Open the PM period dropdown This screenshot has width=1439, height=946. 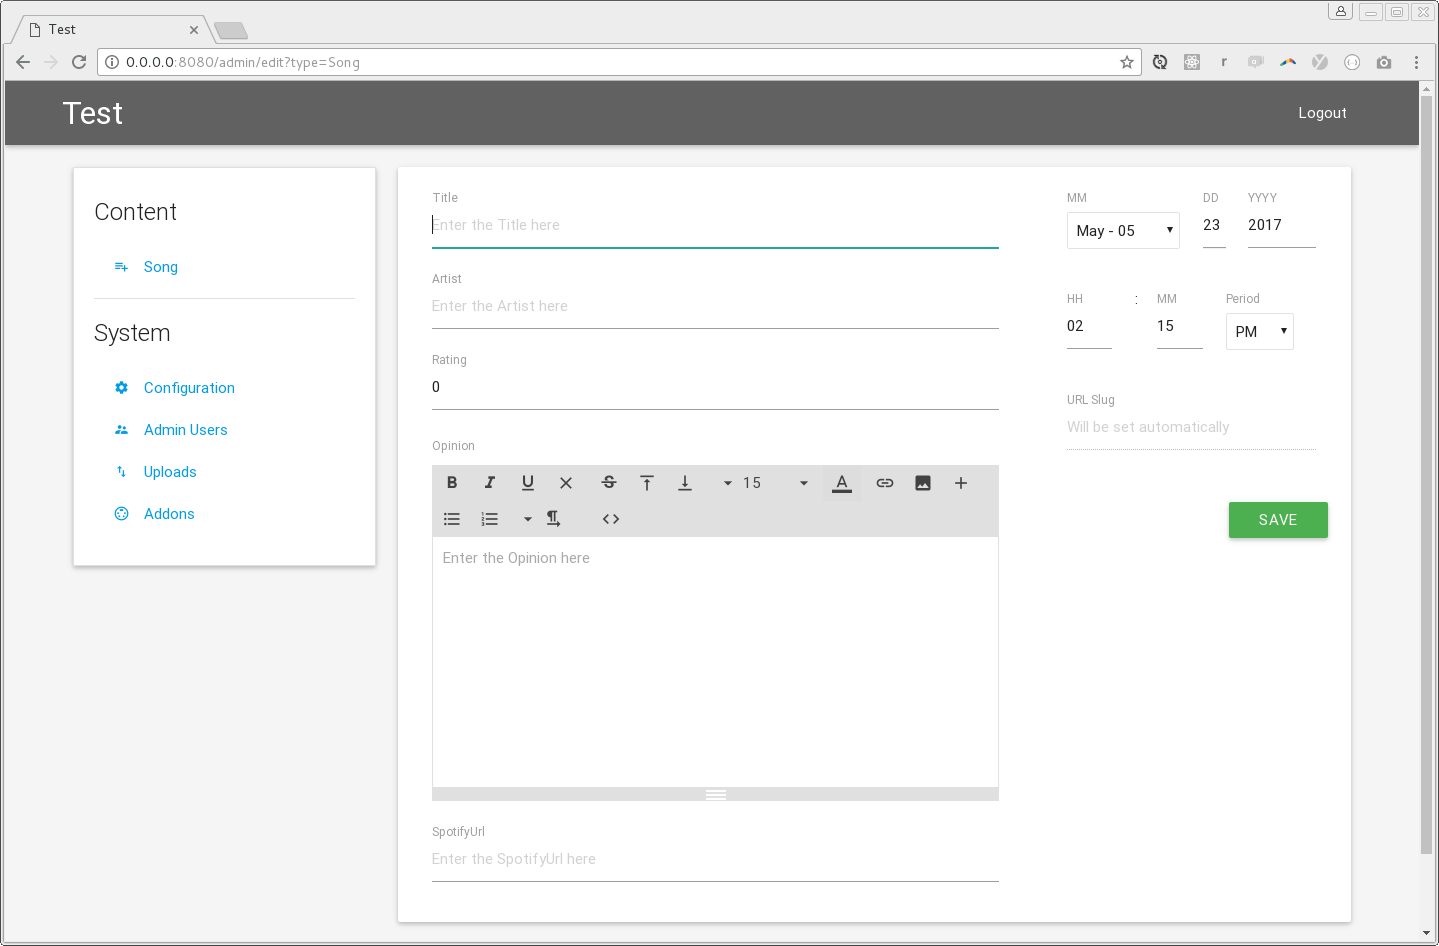point(1259,331)
